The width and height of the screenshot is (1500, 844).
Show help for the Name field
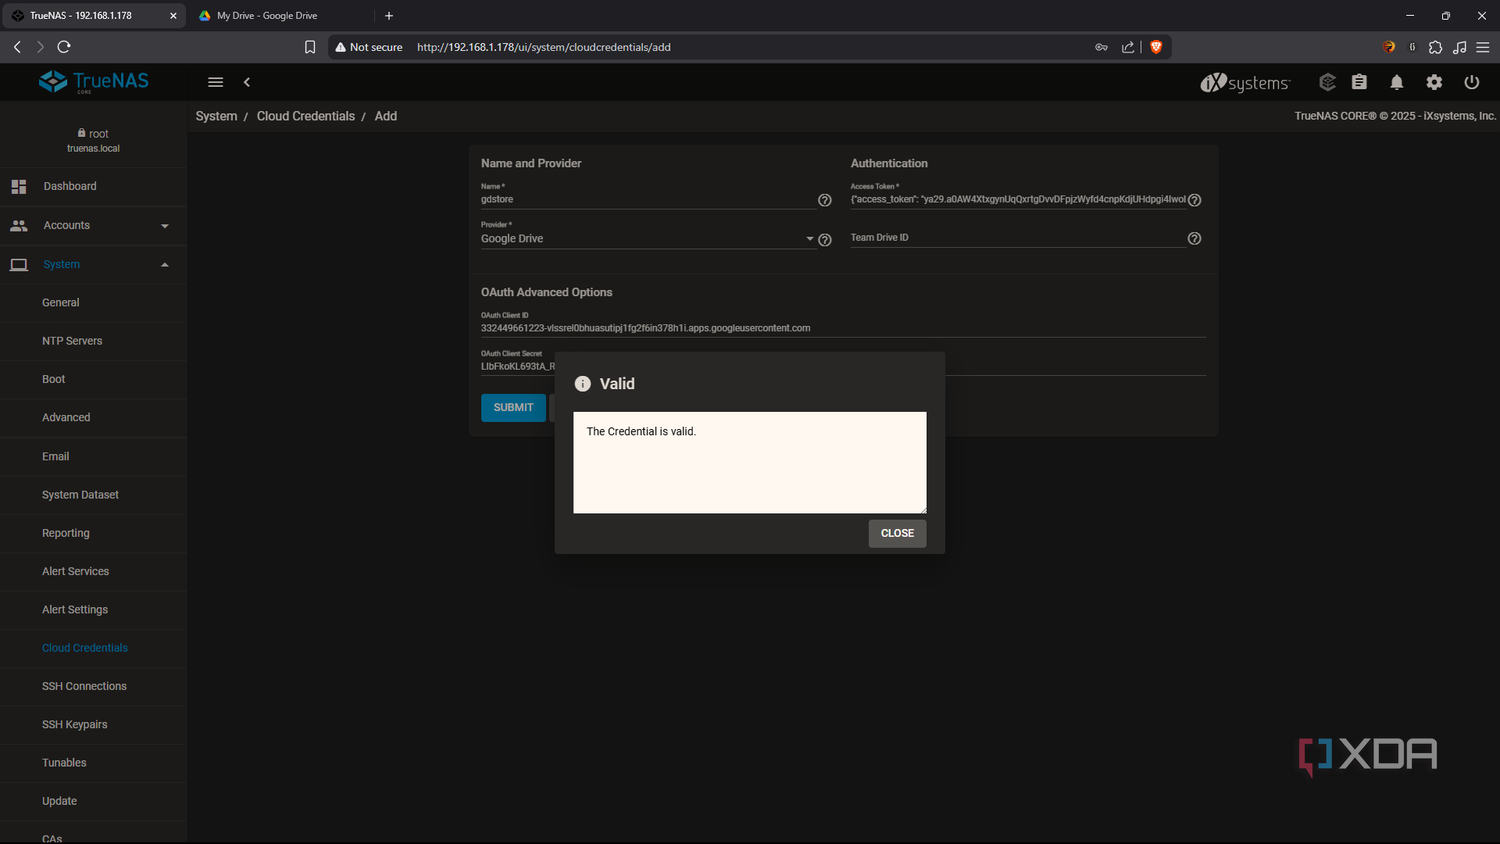click(x=825, y=200)
